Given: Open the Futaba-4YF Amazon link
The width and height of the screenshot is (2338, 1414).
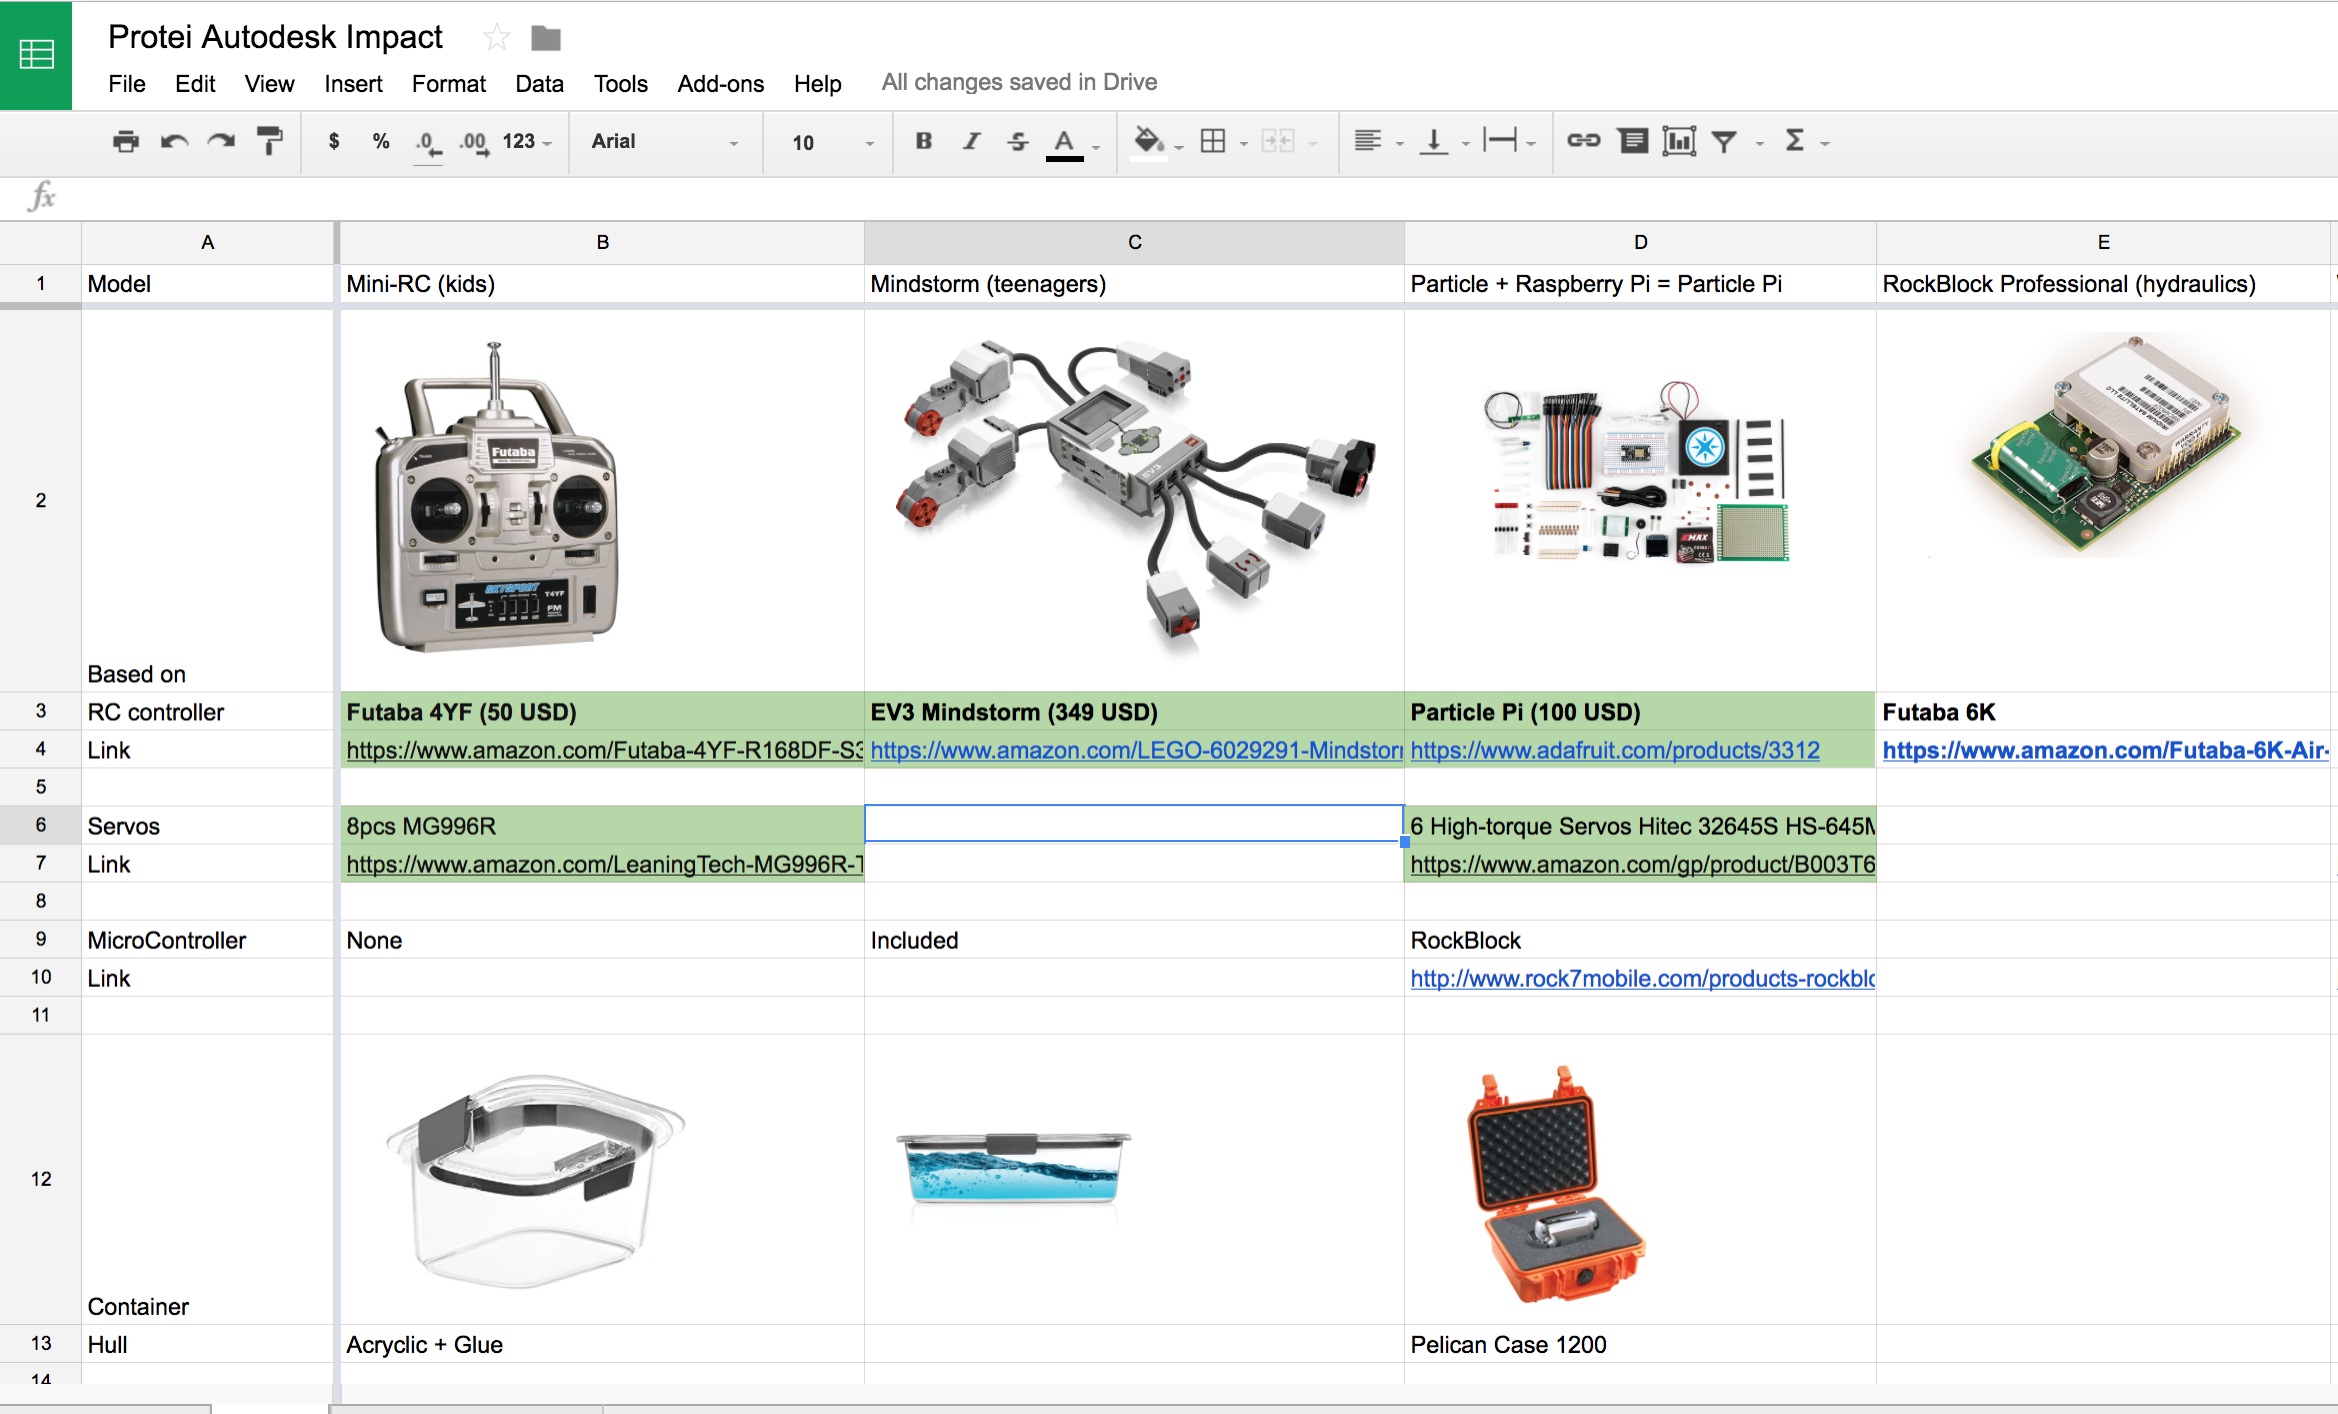Looking at the screenshot, I should 604,750.
